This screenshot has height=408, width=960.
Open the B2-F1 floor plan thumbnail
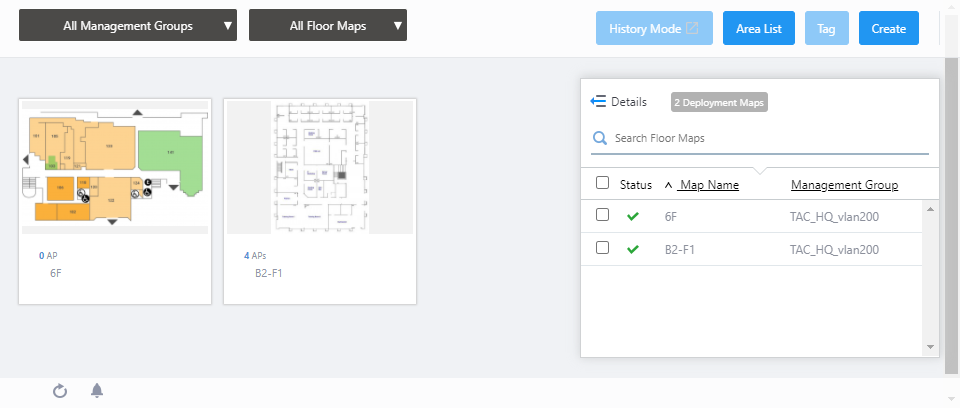[x=320, y=167]
